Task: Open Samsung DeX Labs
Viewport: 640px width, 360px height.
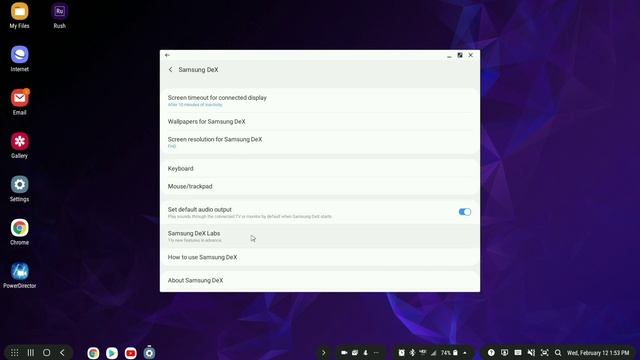Action: [320, 236]
